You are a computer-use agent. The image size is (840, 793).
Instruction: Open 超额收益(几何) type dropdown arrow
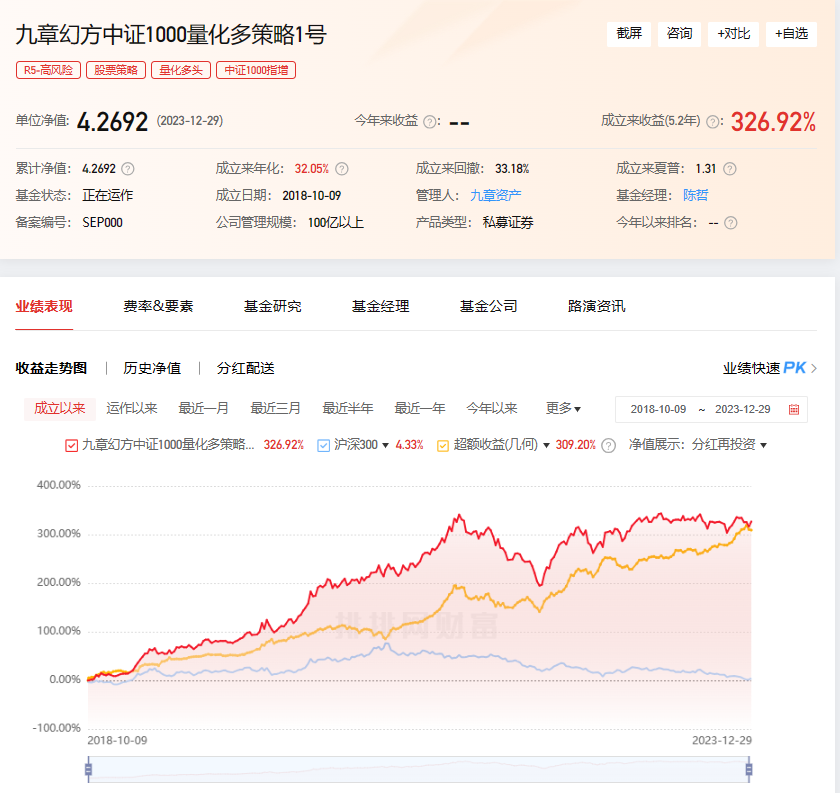click(546, 445)
